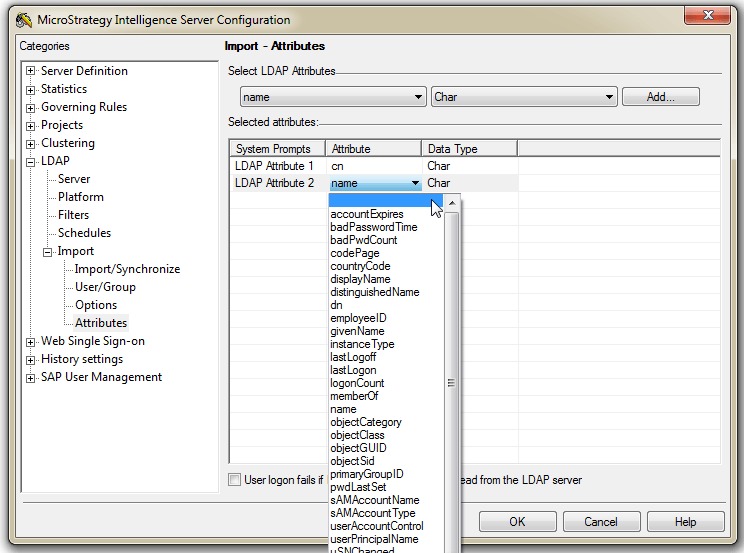Choose objectCategory from the list
Screen dimensions: 744x553
[366, 422]
